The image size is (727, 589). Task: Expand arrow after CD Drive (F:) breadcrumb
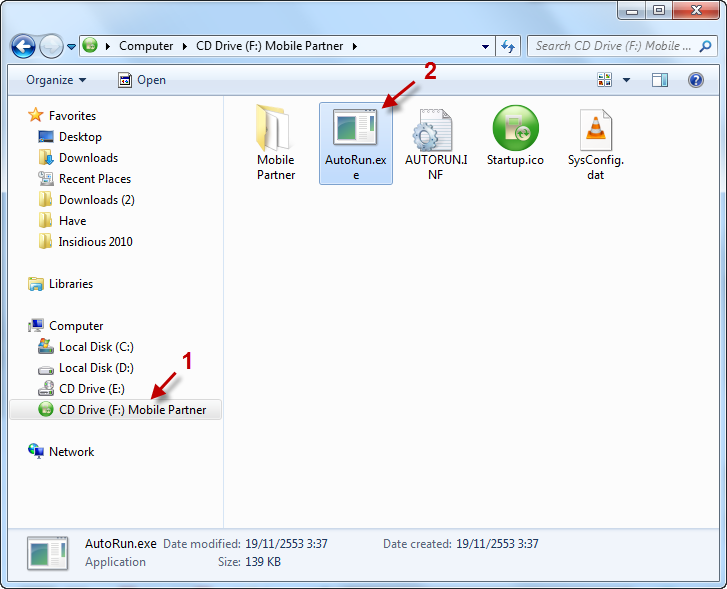pyautogui.click(x=355, y=46)
